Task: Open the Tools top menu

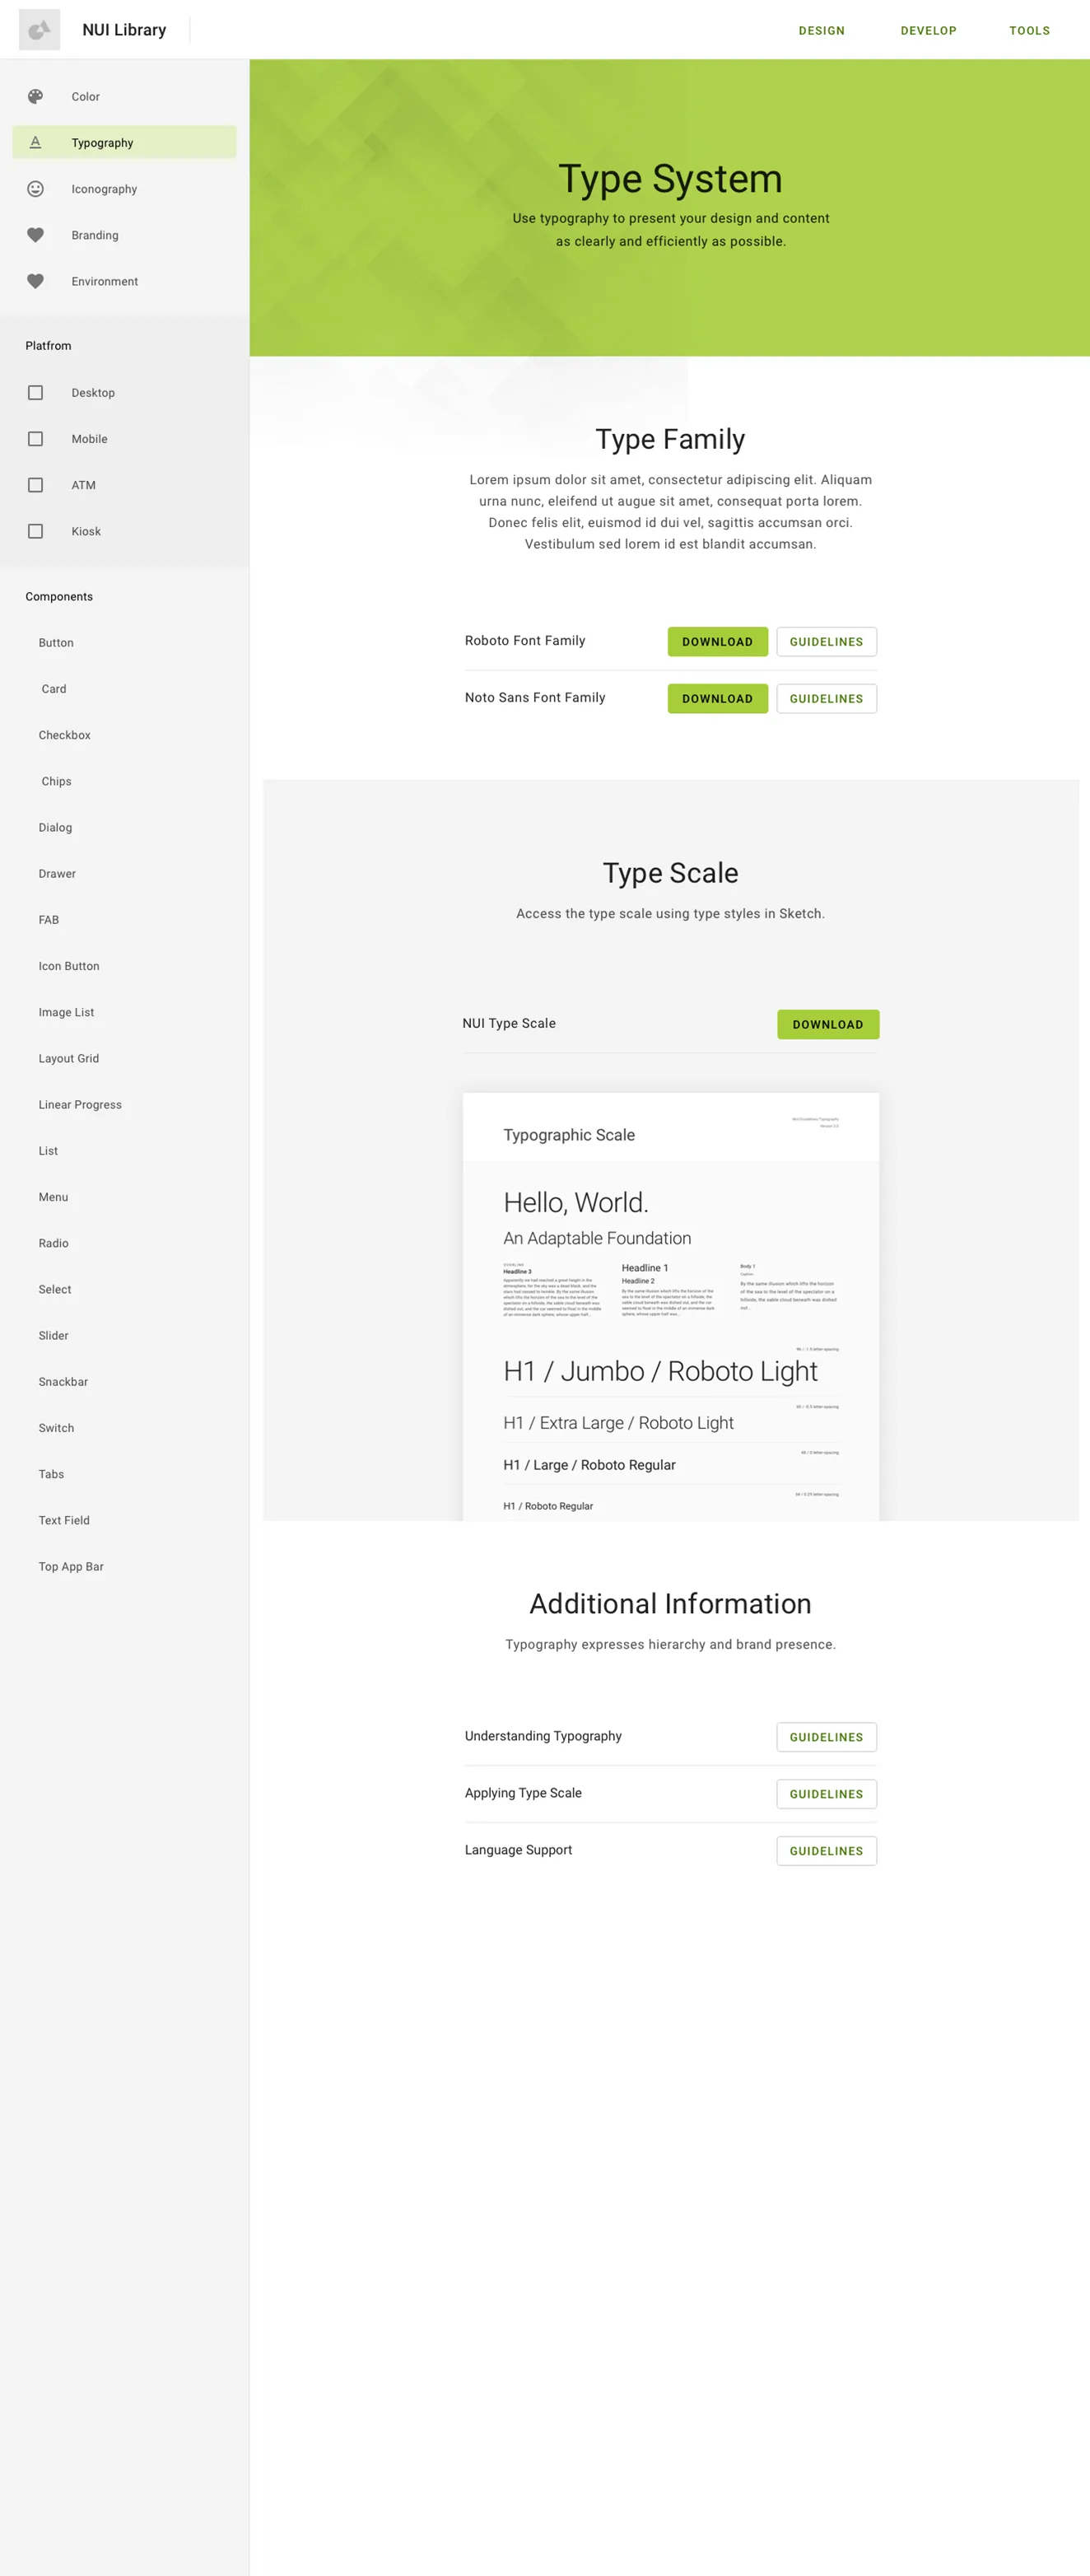Action: (x=1029, y=31)
